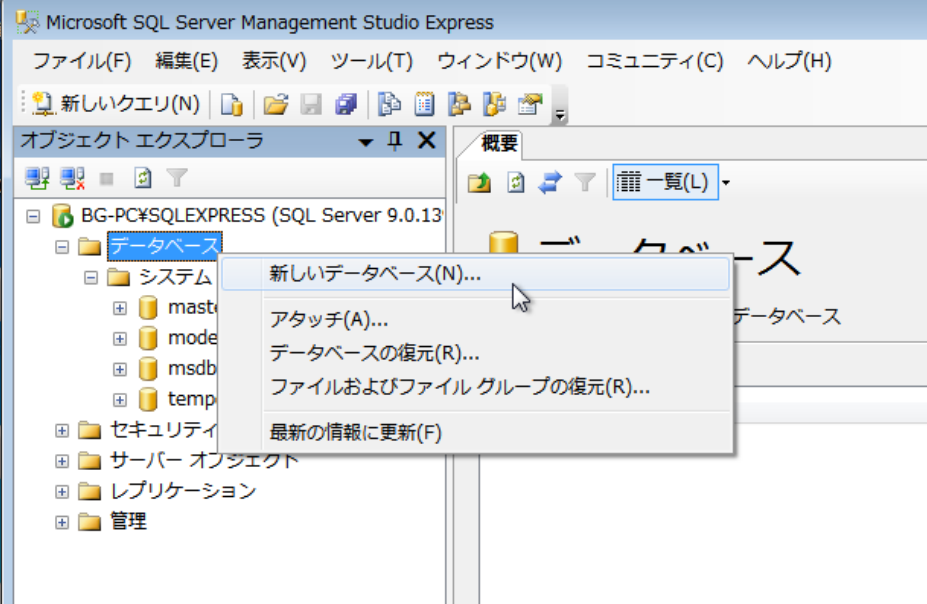The height and width of the screenshot is (604, 927).
Task: Expand the msdb database node
Action: point(119,369)
